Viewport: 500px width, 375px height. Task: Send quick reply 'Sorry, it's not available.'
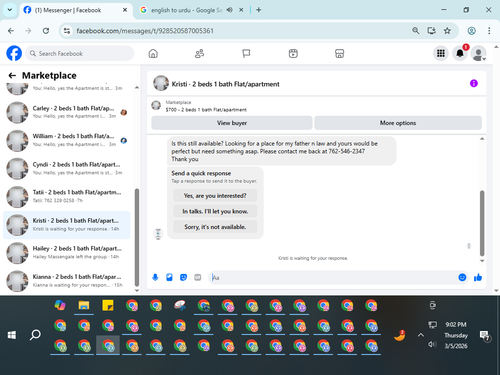point(215,227)
